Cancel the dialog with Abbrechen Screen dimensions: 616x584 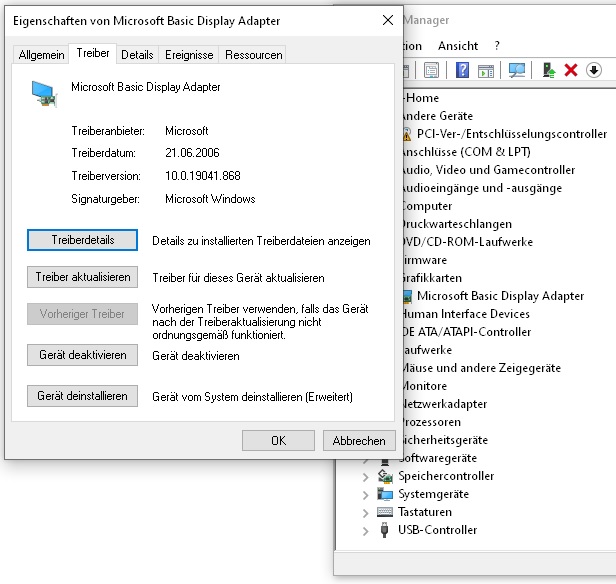[x=359, y=441]
